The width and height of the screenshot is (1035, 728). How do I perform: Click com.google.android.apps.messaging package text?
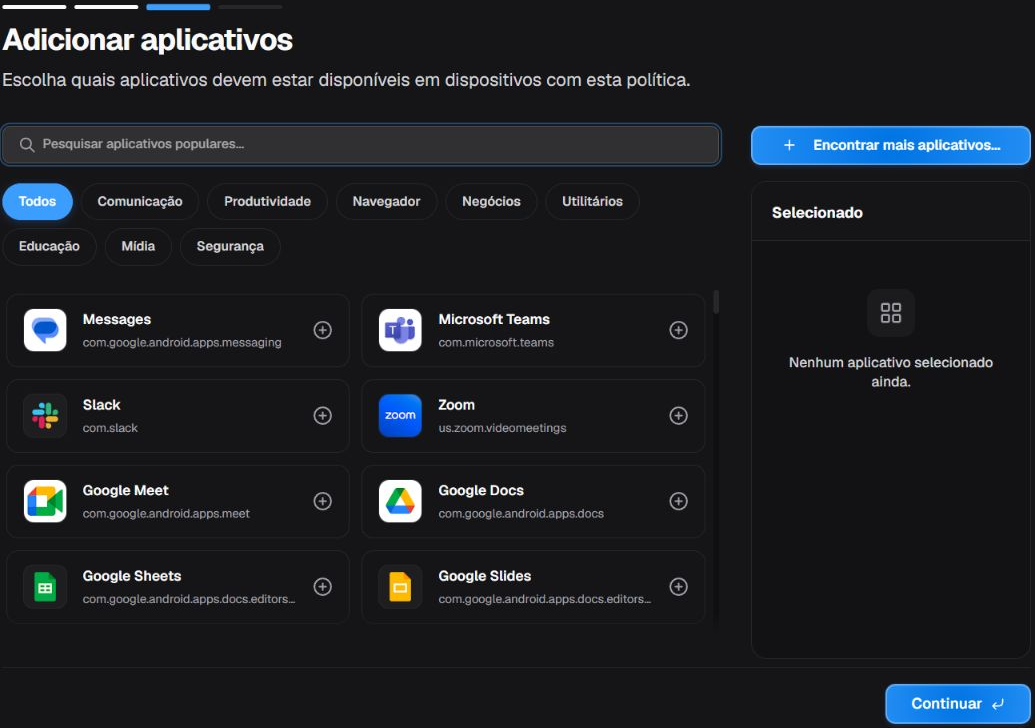pyautogui.click(x=182, y=343)
